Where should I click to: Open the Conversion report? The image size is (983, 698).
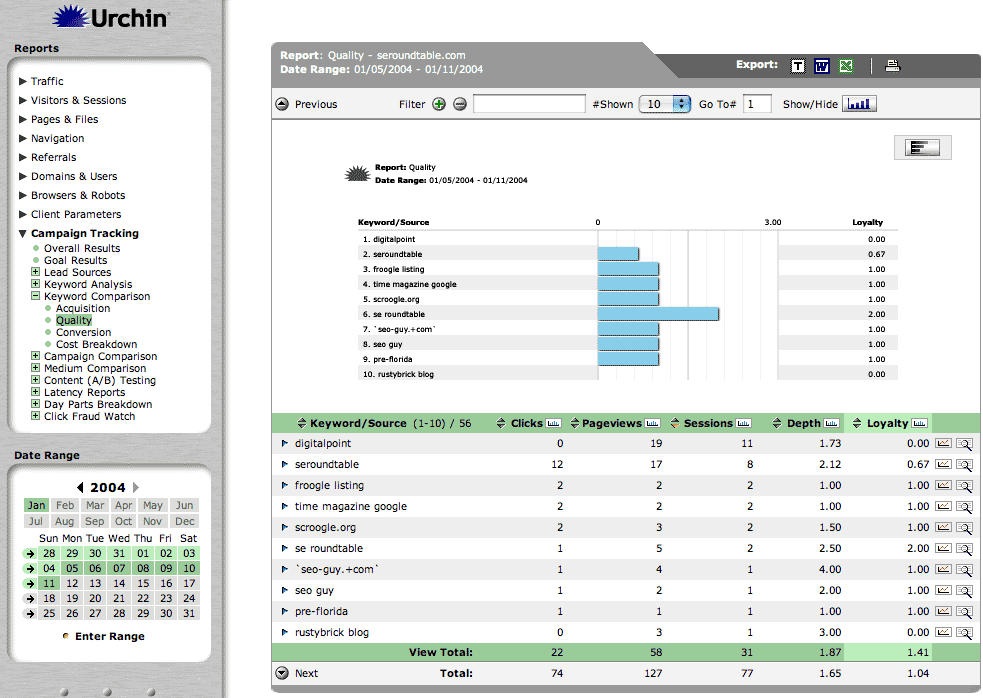tap(83, 332)
